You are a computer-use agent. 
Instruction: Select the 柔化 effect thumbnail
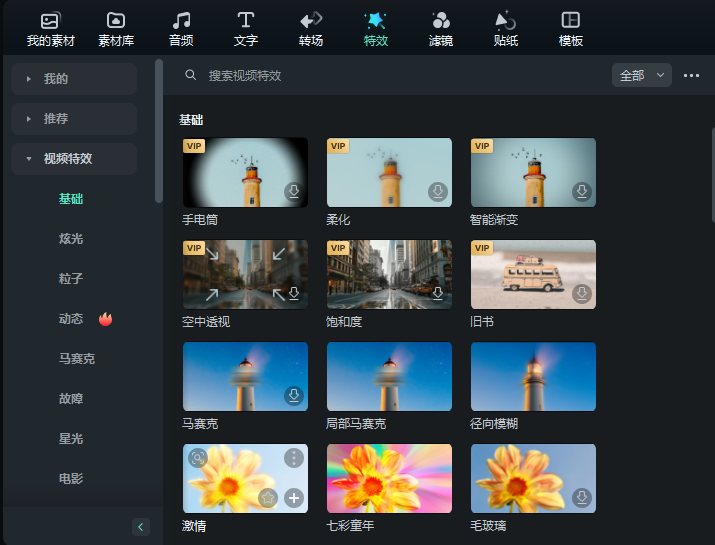pyautogui.click(x=389, y=172)
